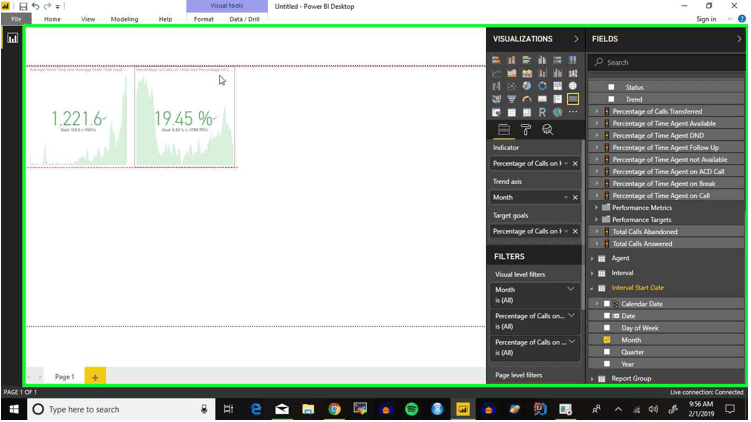
Task: Expand the Interval table in Fields
Action: point(592,273)
